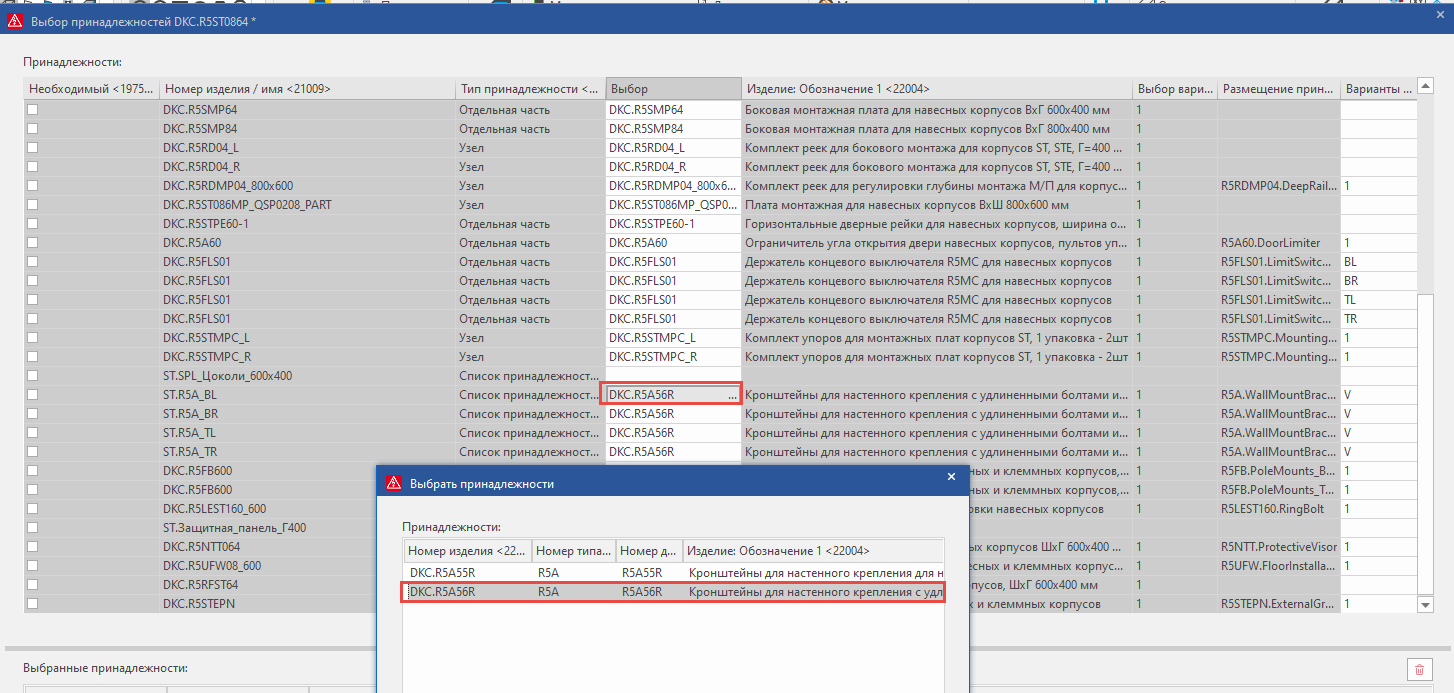Tick the checkbox for DKC.R5SMP84
Viewport: 1454px width, 693px height.
click(x=33, y=129)
